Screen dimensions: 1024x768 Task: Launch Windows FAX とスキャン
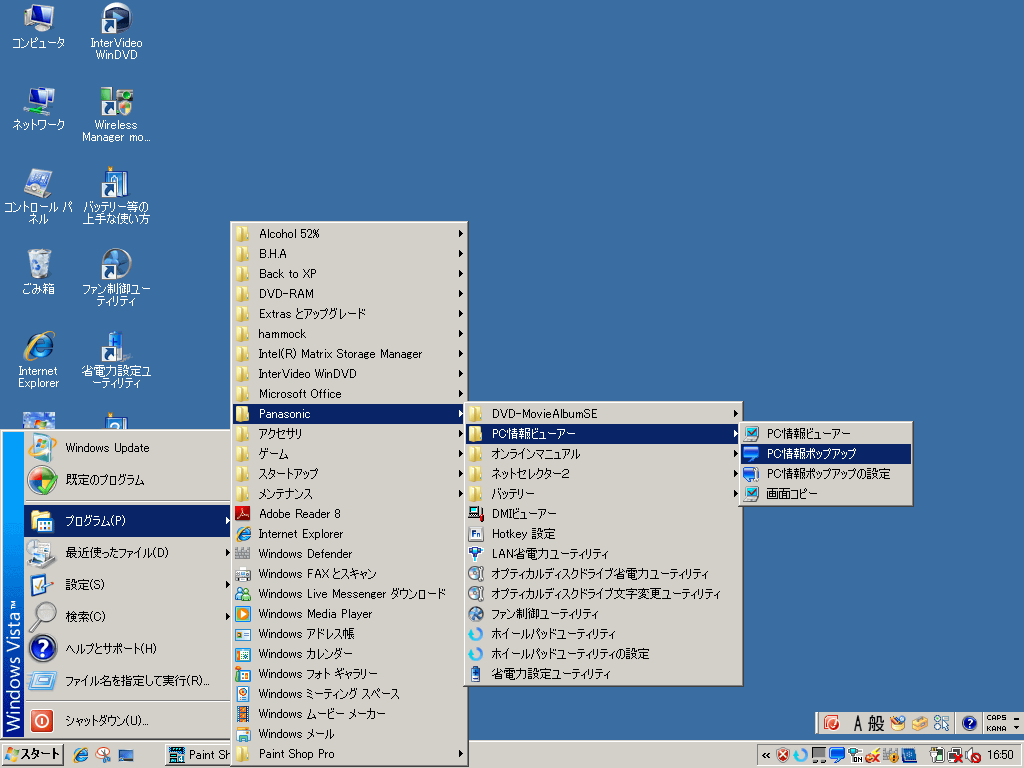[x=349, y=574]
